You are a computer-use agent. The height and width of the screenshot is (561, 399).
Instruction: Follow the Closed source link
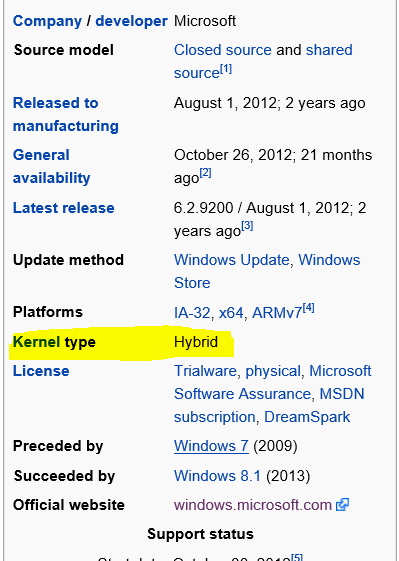click(223, 50)
